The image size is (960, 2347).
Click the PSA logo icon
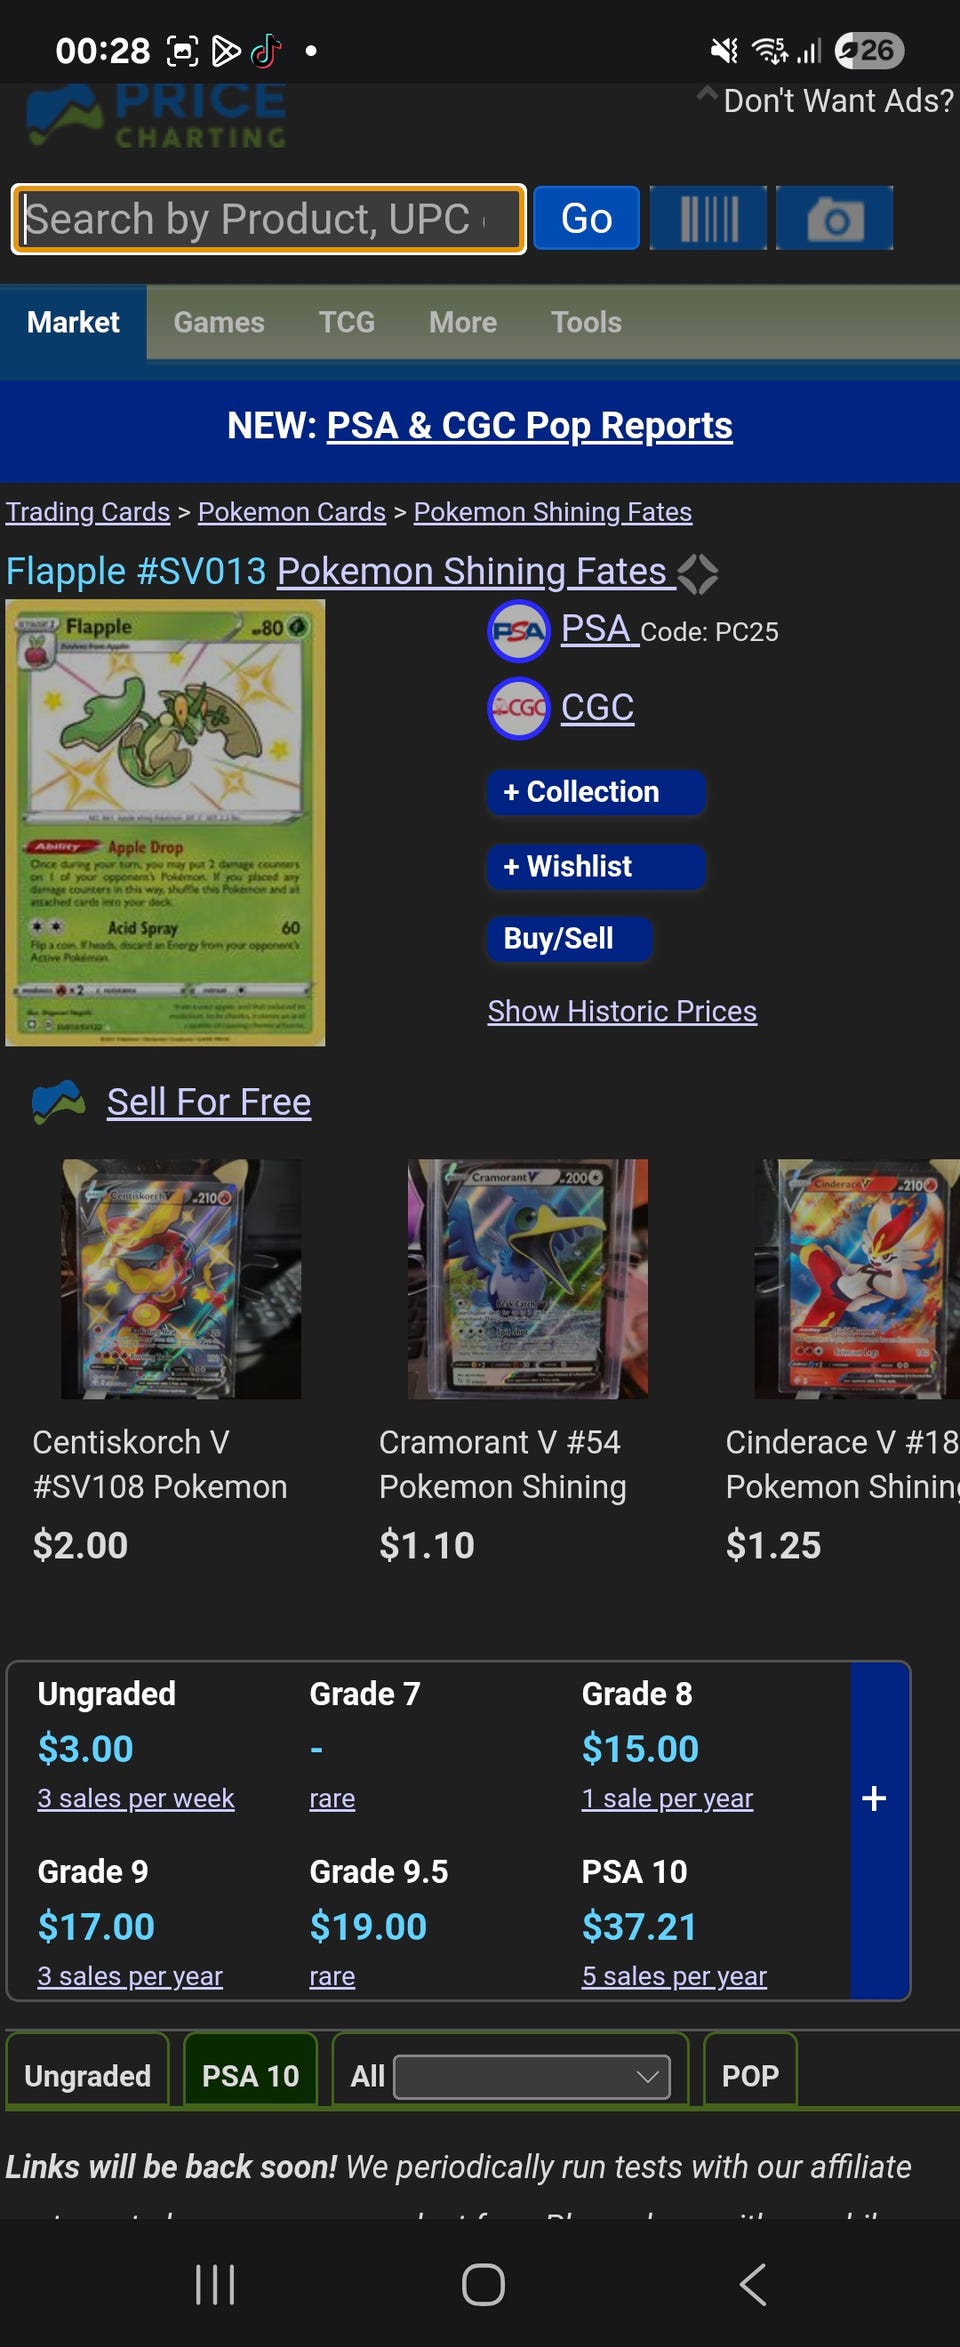(518, 632)
